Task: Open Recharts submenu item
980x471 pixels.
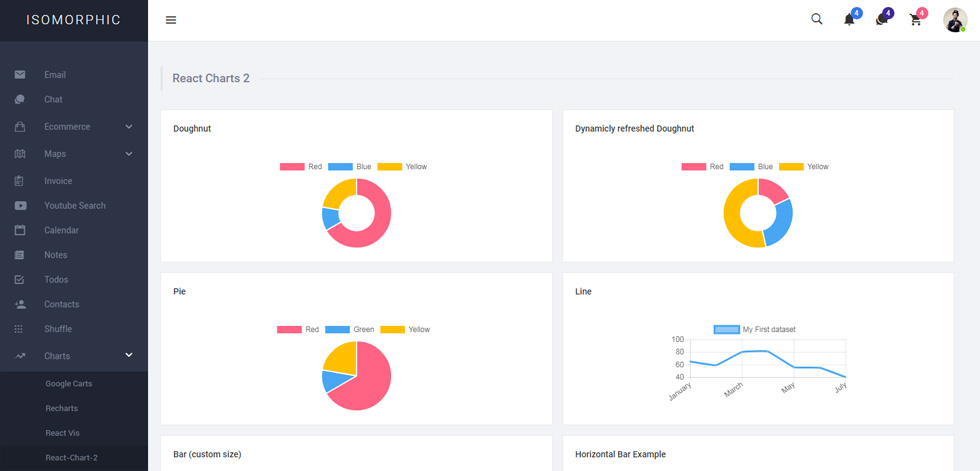Action: click(61, 409)
